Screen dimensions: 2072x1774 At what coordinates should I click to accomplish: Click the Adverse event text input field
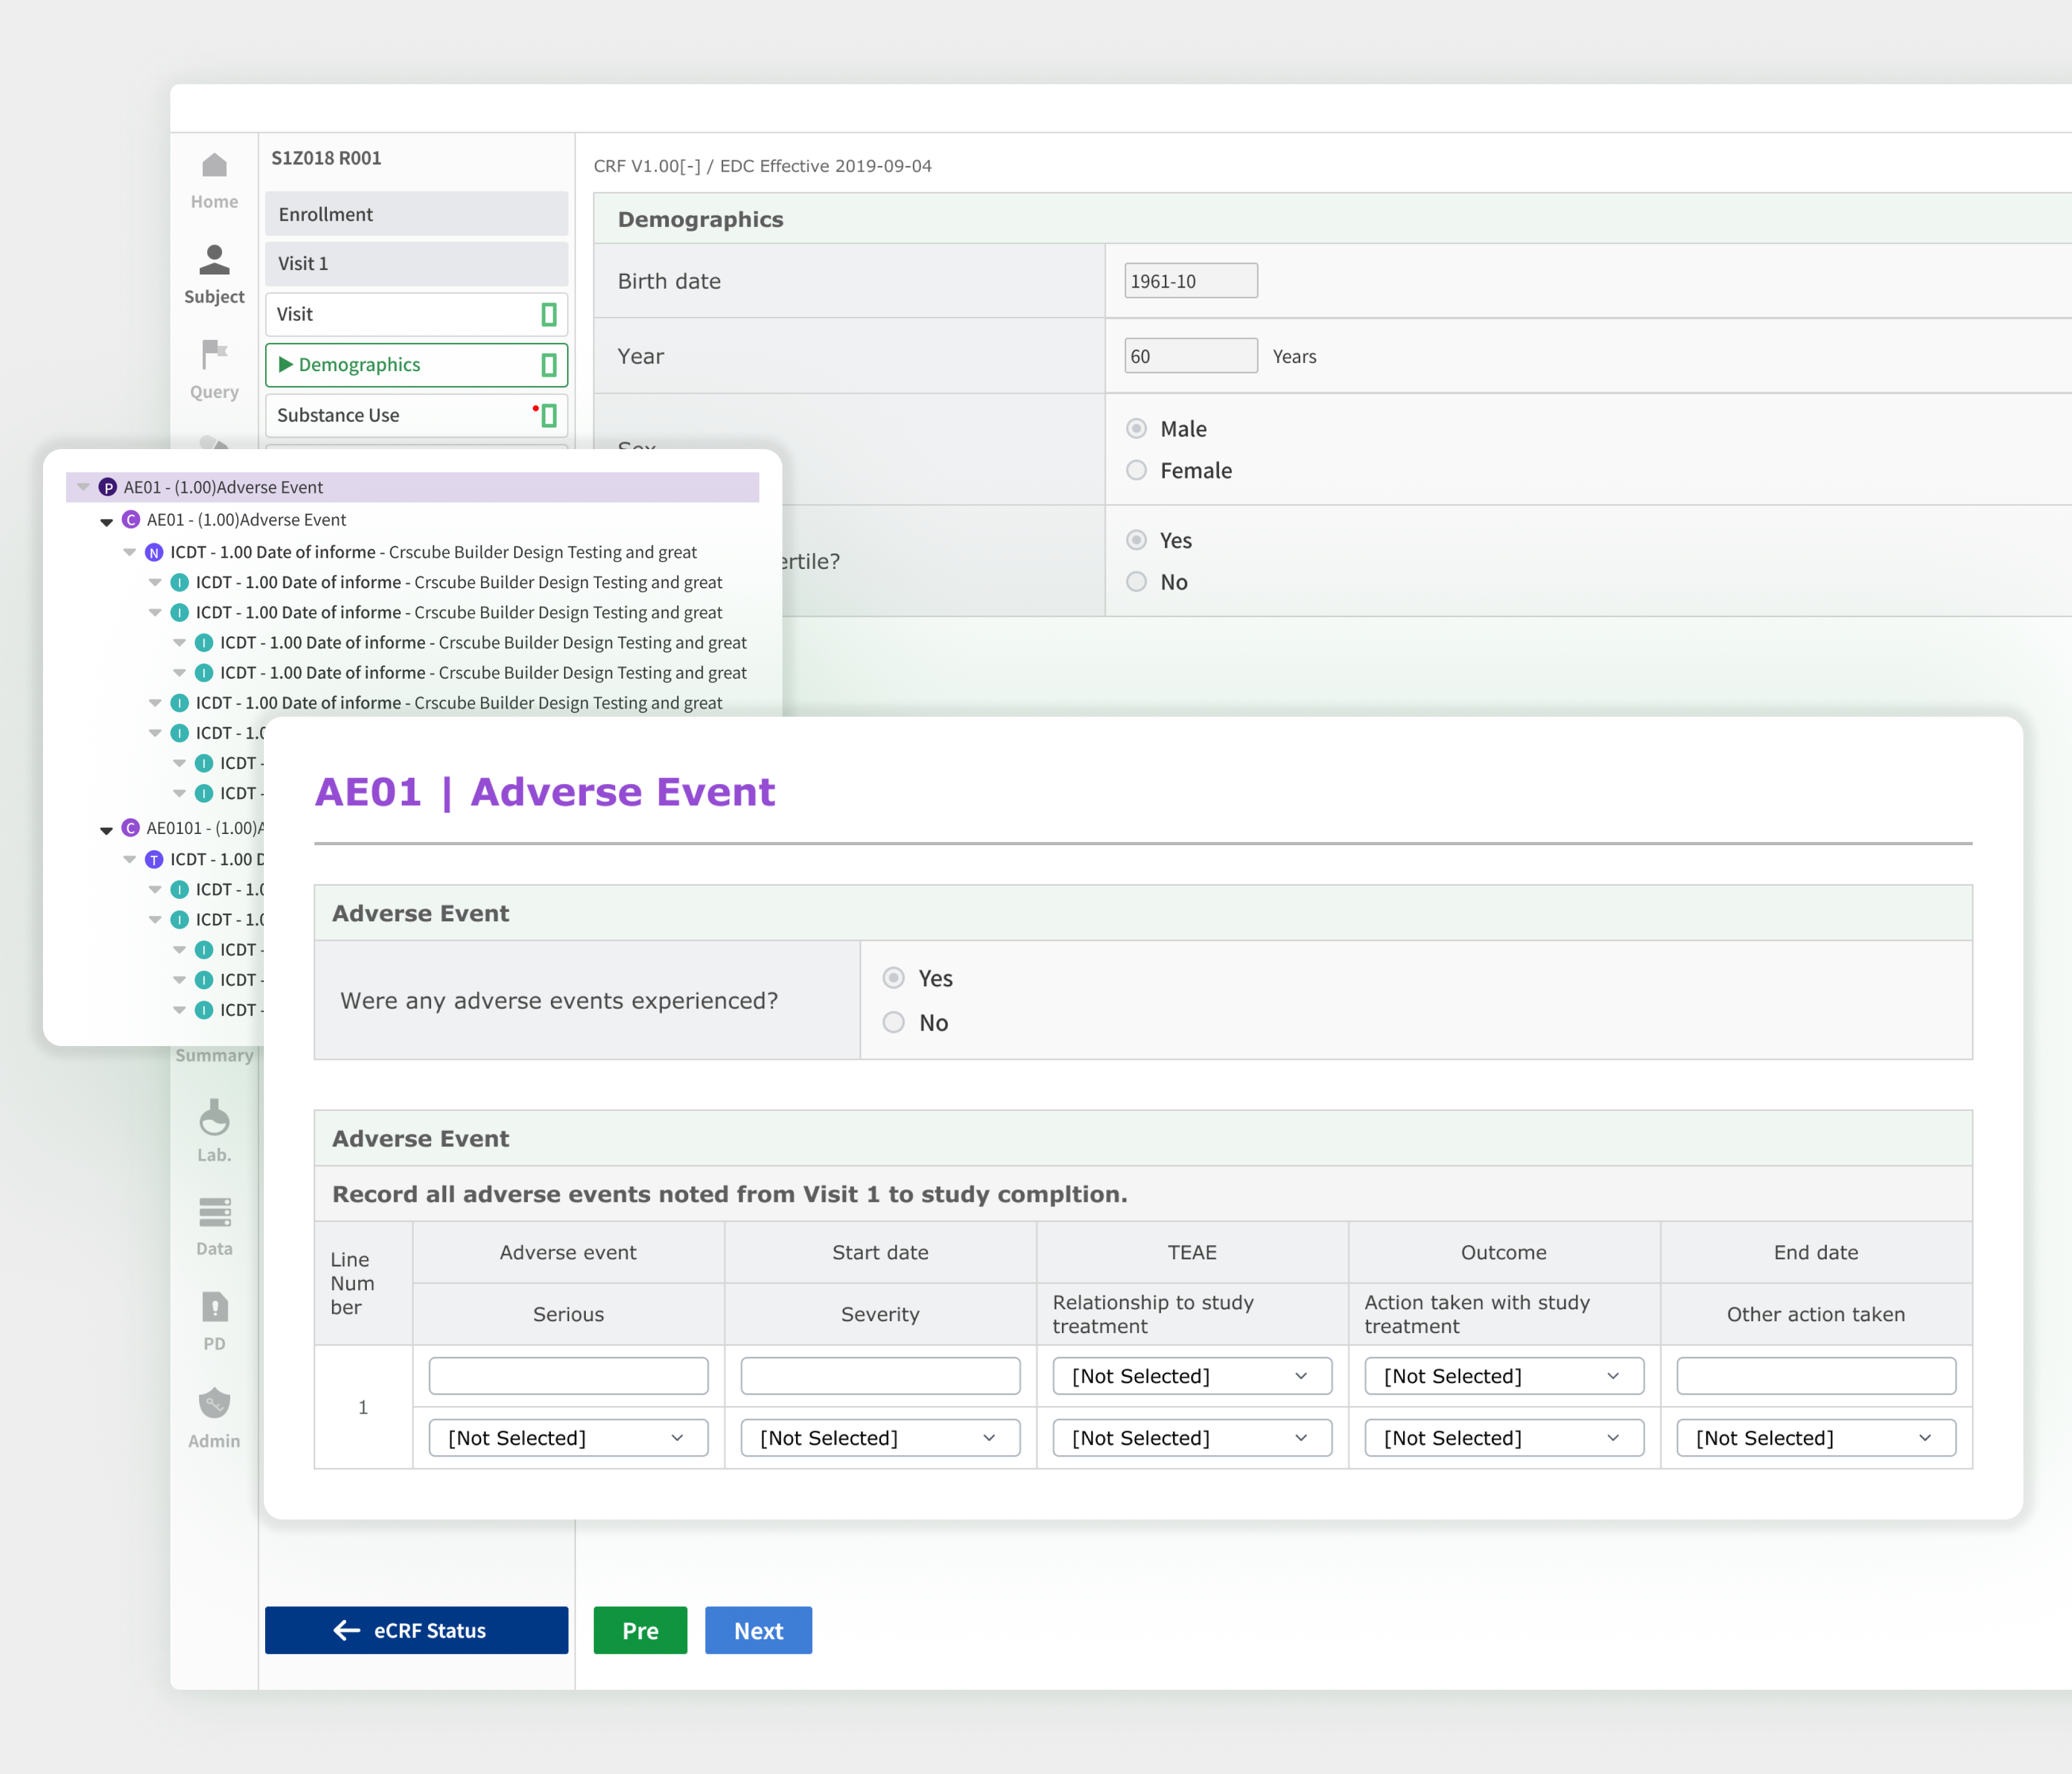tap(567, 1376)
